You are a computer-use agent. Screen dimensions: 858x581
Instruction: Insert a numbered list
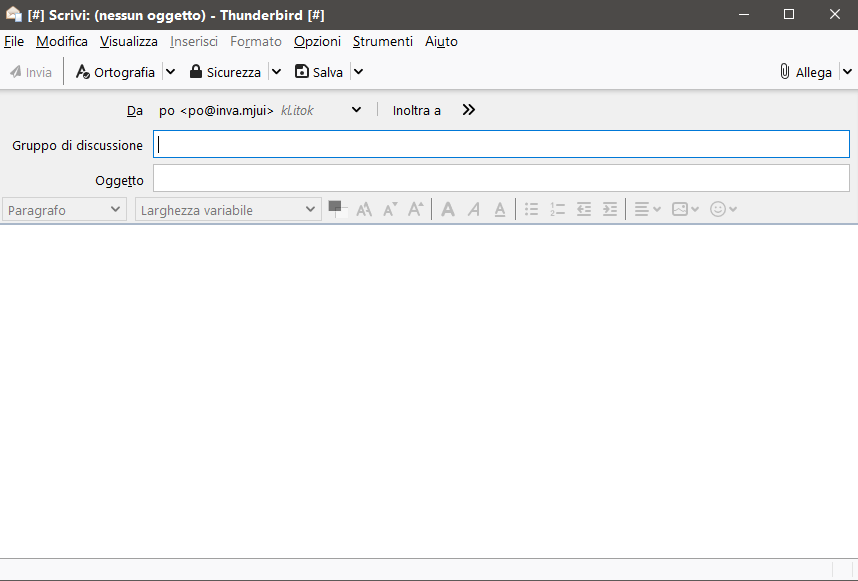[558, 210]
